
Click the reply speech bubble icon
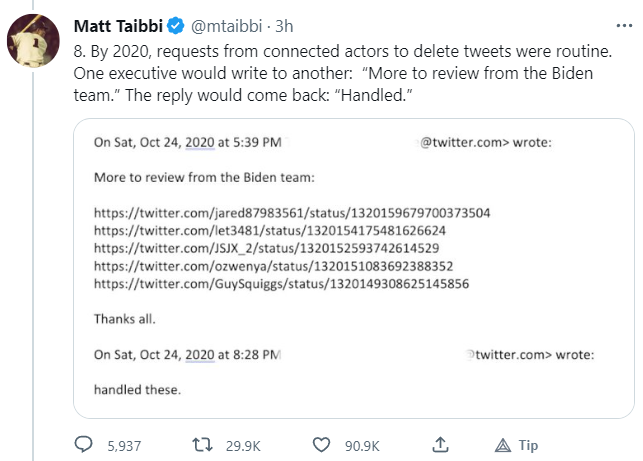84,445
